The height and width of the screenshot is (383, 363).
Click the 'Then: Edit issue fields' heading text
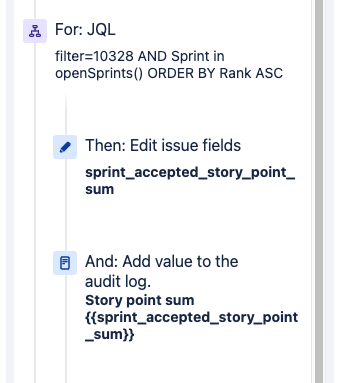coord(163,146)
